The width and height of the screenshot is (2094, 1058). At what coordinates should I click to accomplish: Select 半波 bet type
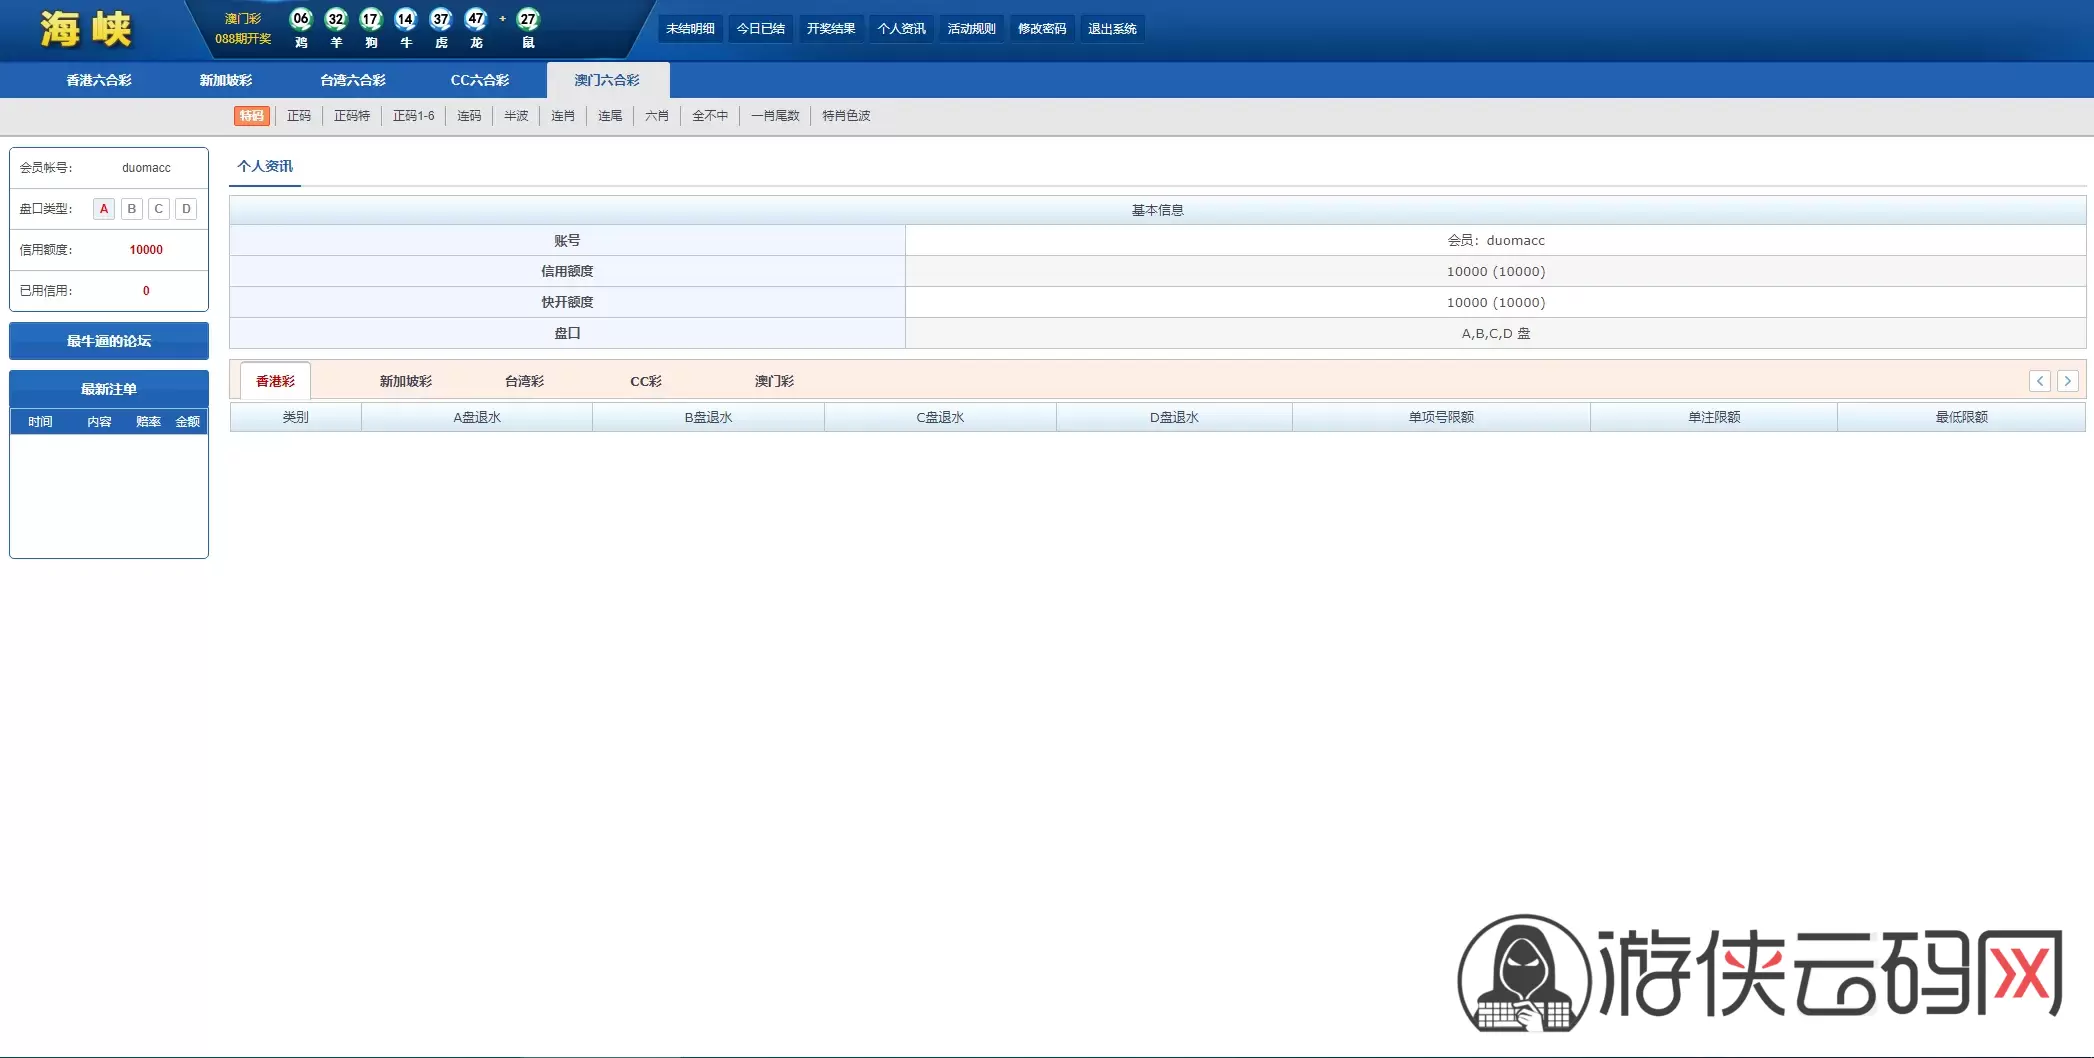tap(516, 116)
